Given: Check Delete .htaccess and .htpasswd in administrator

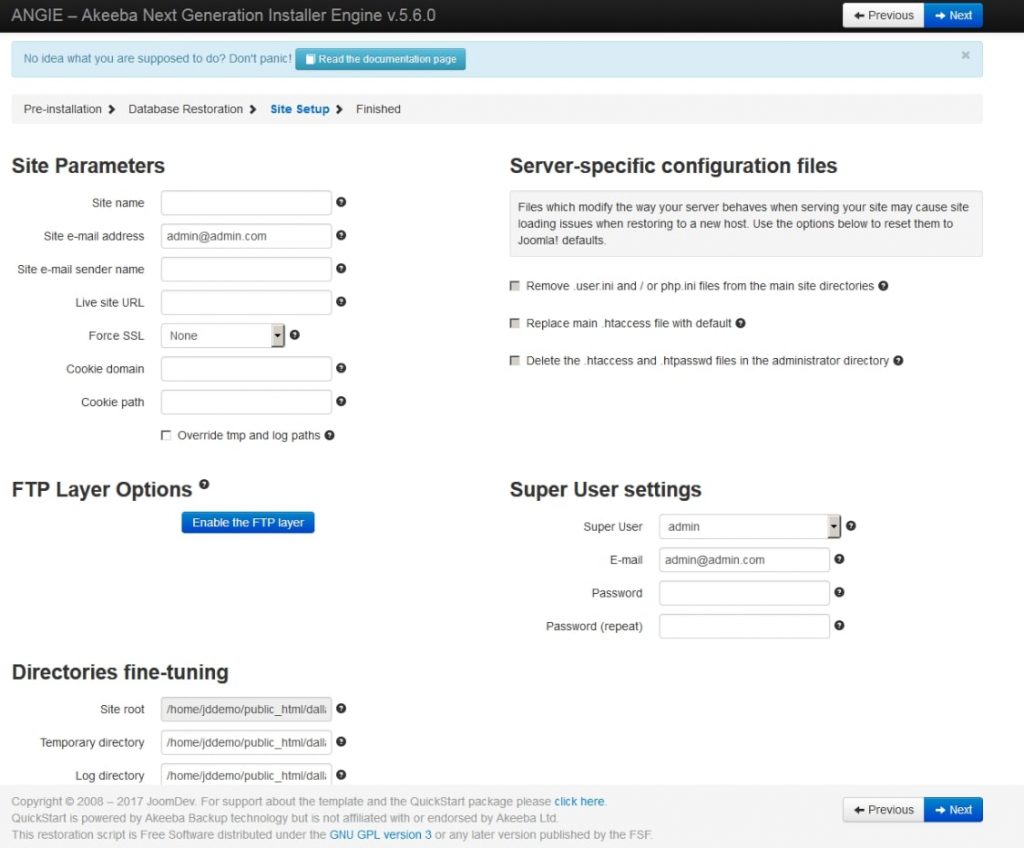Looking at the screenshot, I should 515,360.
